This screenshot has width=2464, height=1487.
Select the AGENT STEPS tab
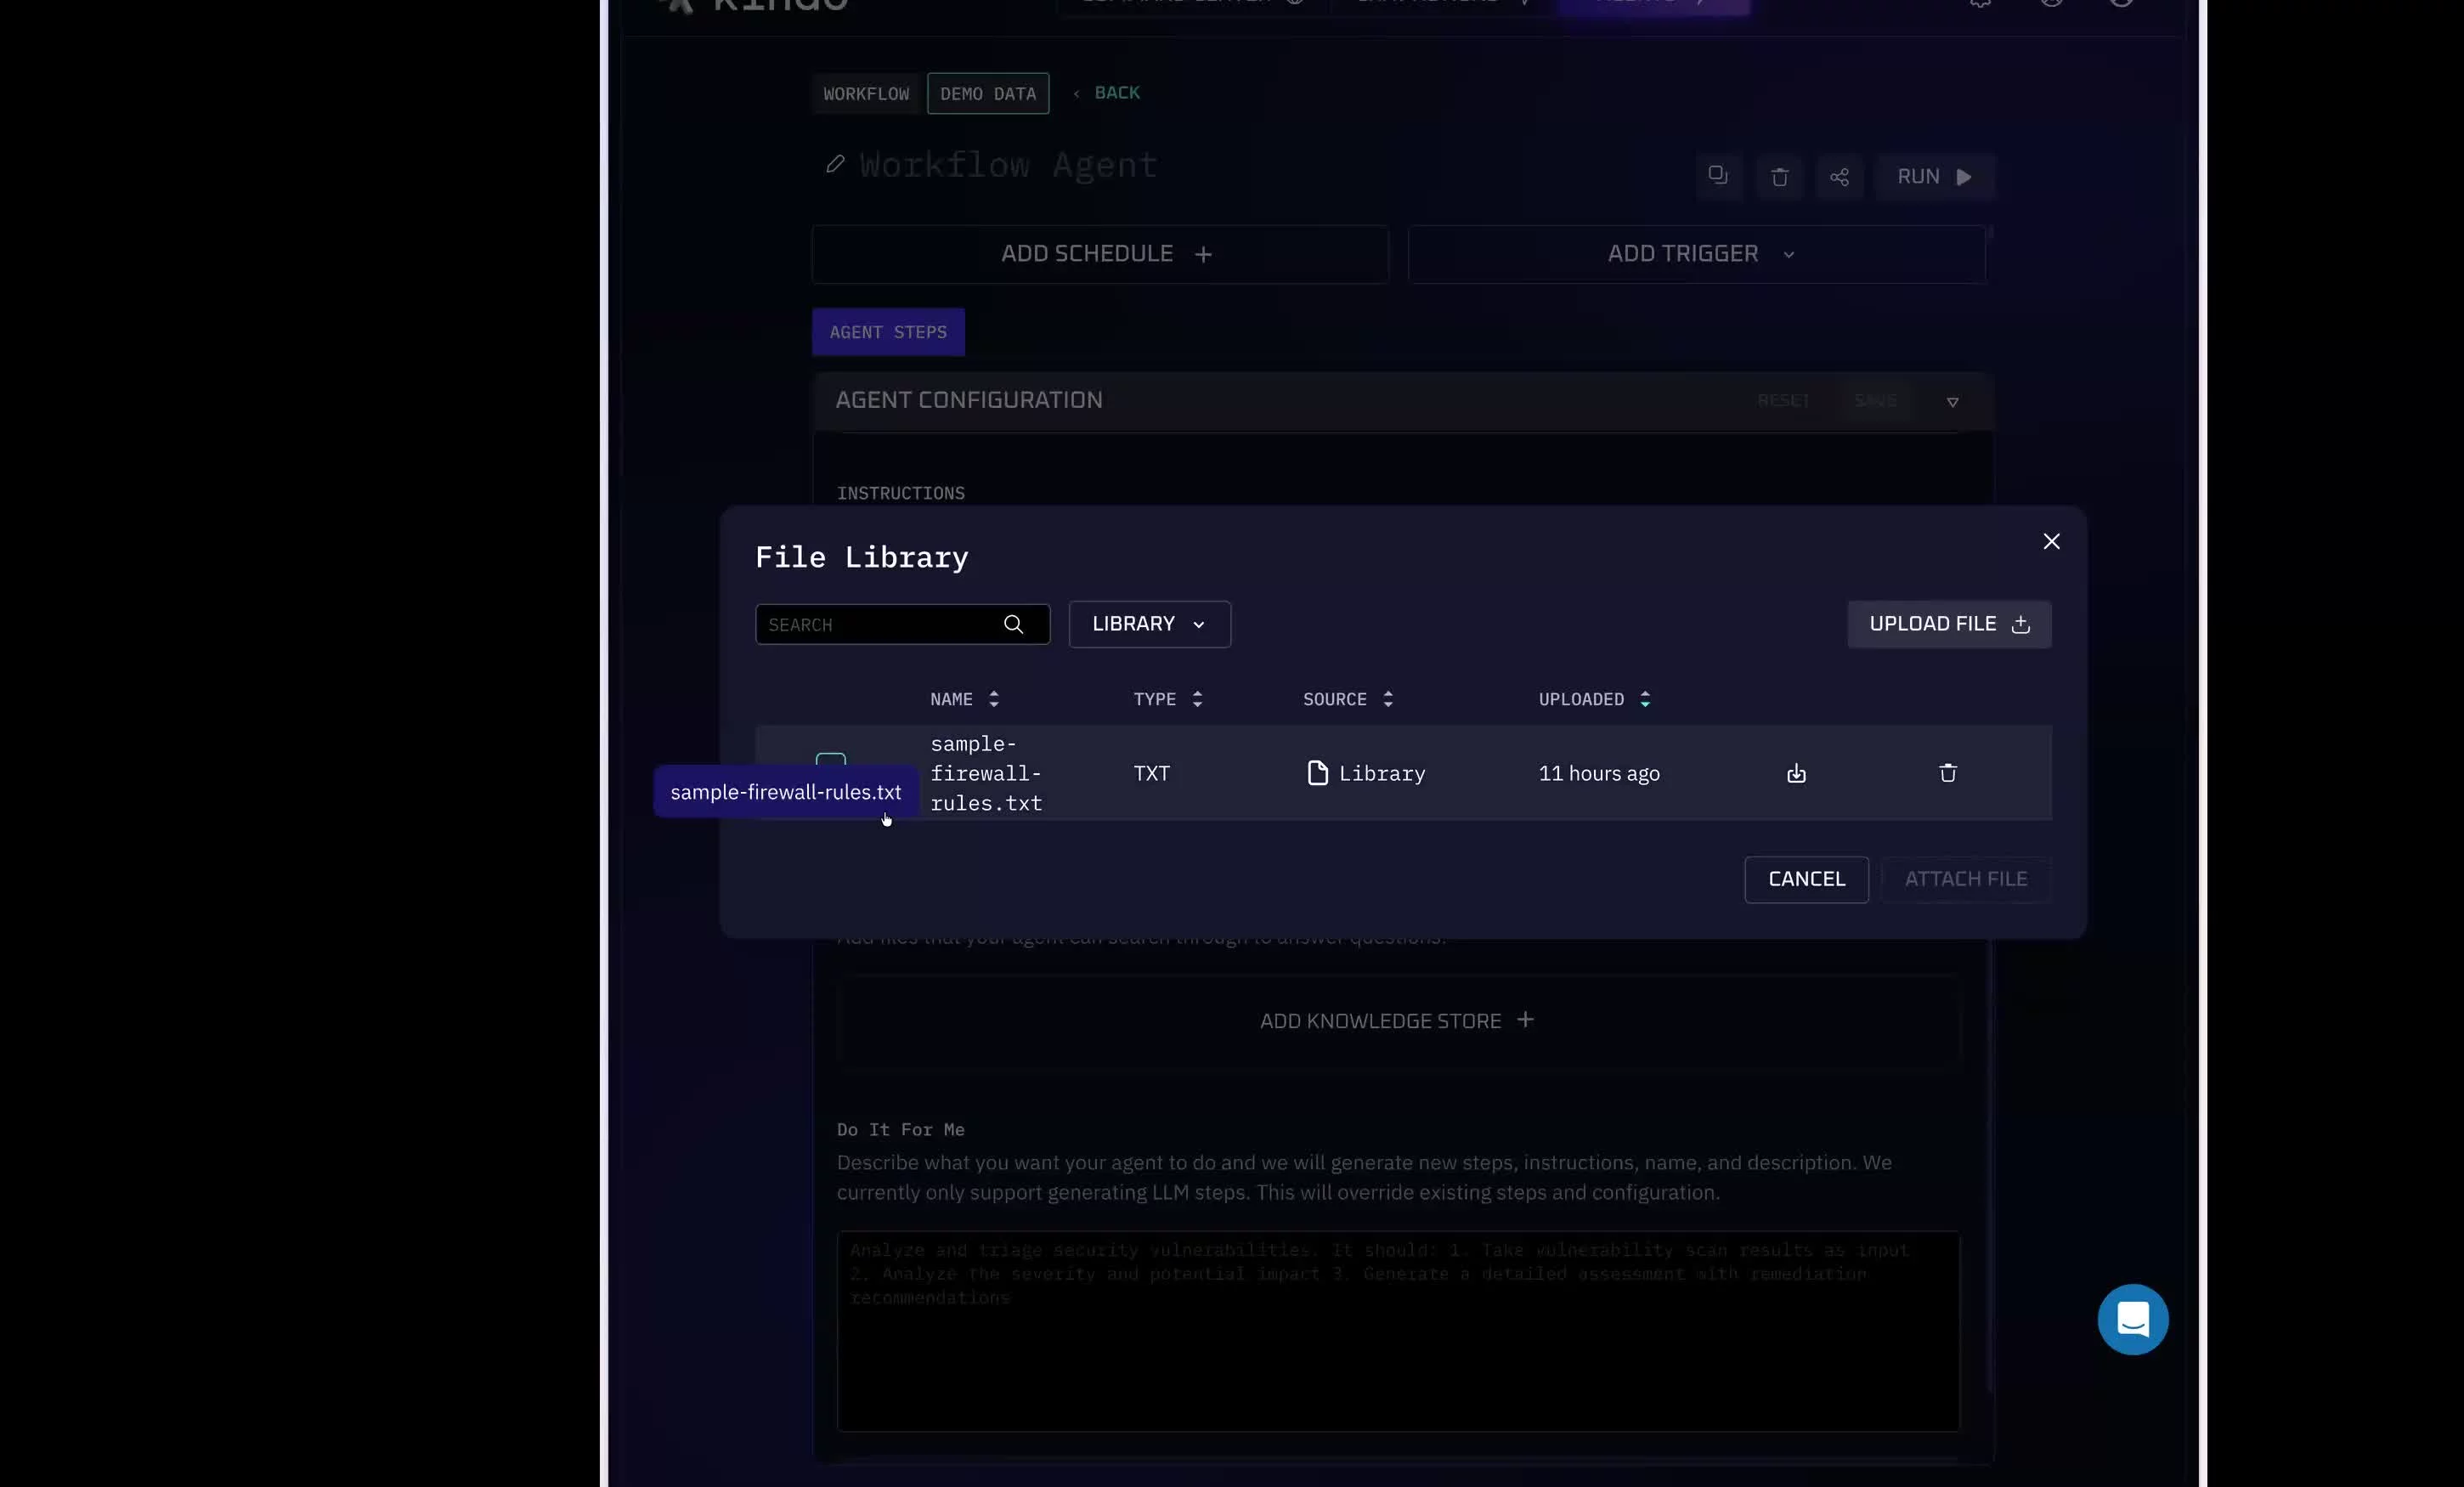887,331
